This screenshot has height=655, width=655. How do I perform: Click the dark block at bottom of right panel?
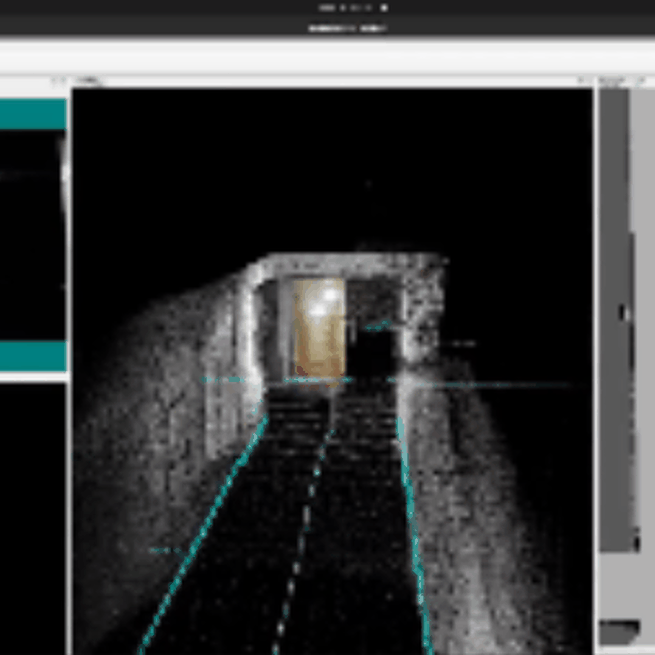[619, 632]
